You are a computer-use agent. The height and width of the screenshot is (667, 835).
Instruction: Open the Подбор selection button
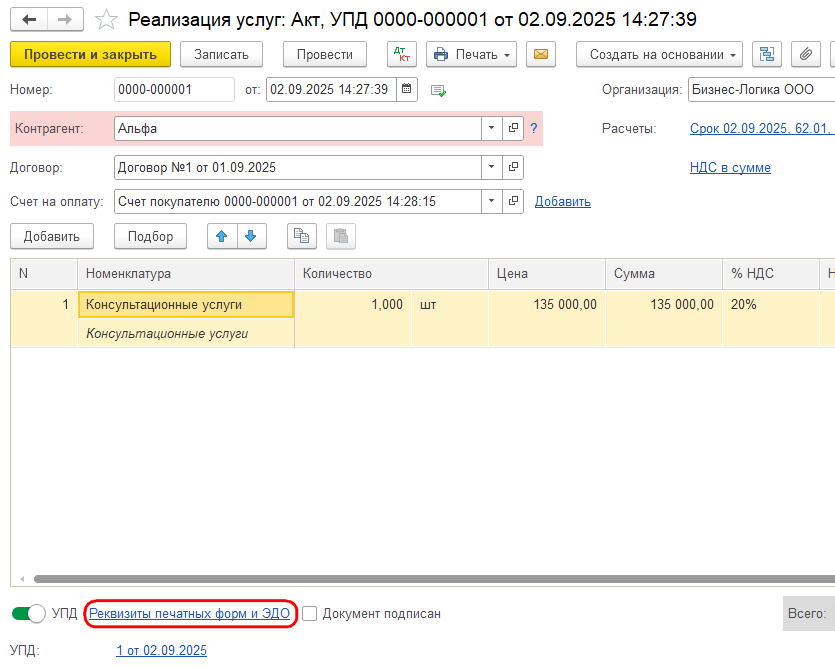point(150,236)
